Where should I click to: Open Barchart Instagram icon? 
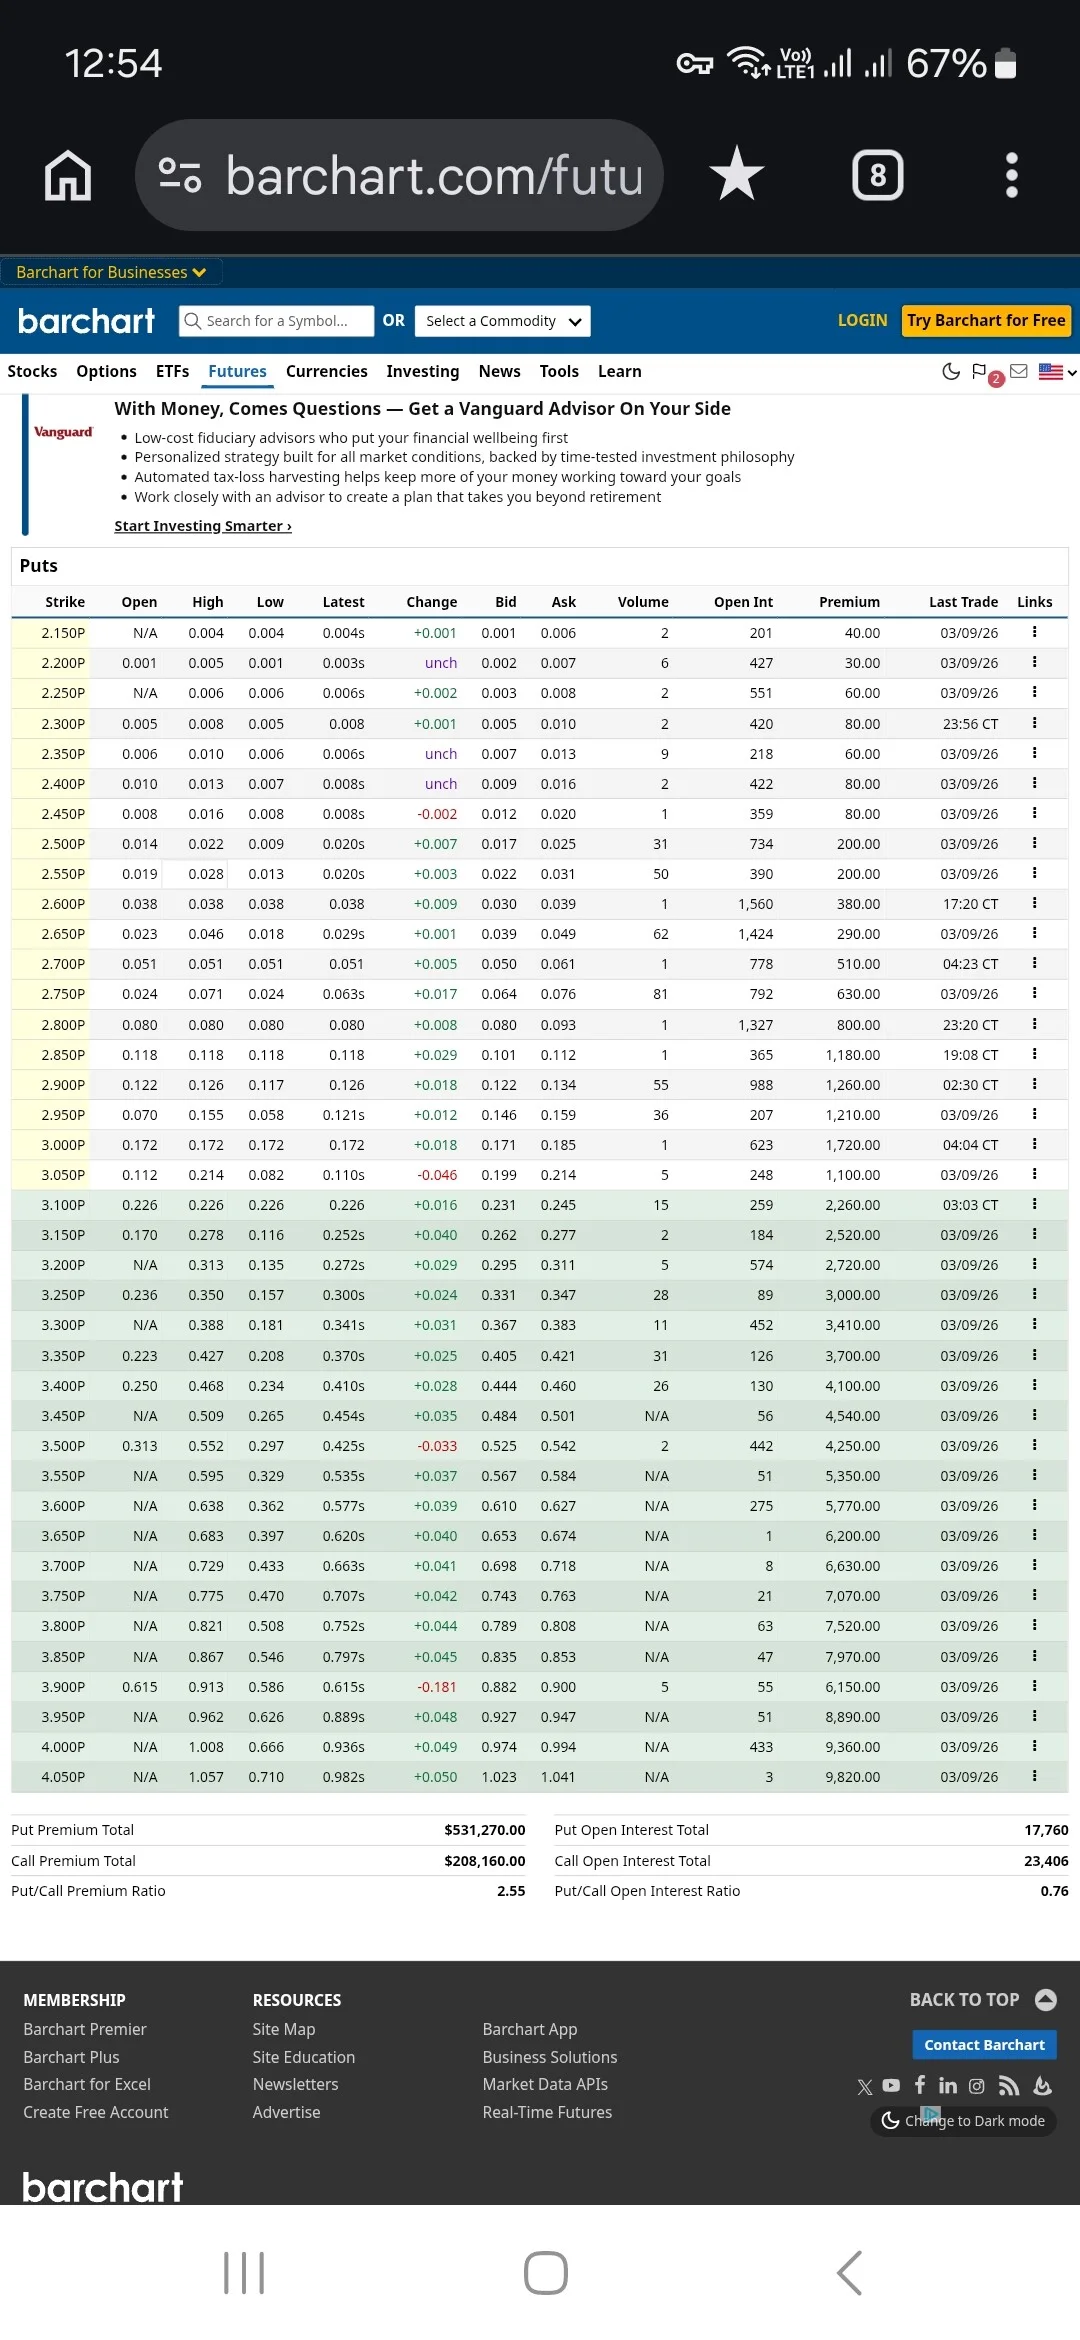pos(977,2086)
